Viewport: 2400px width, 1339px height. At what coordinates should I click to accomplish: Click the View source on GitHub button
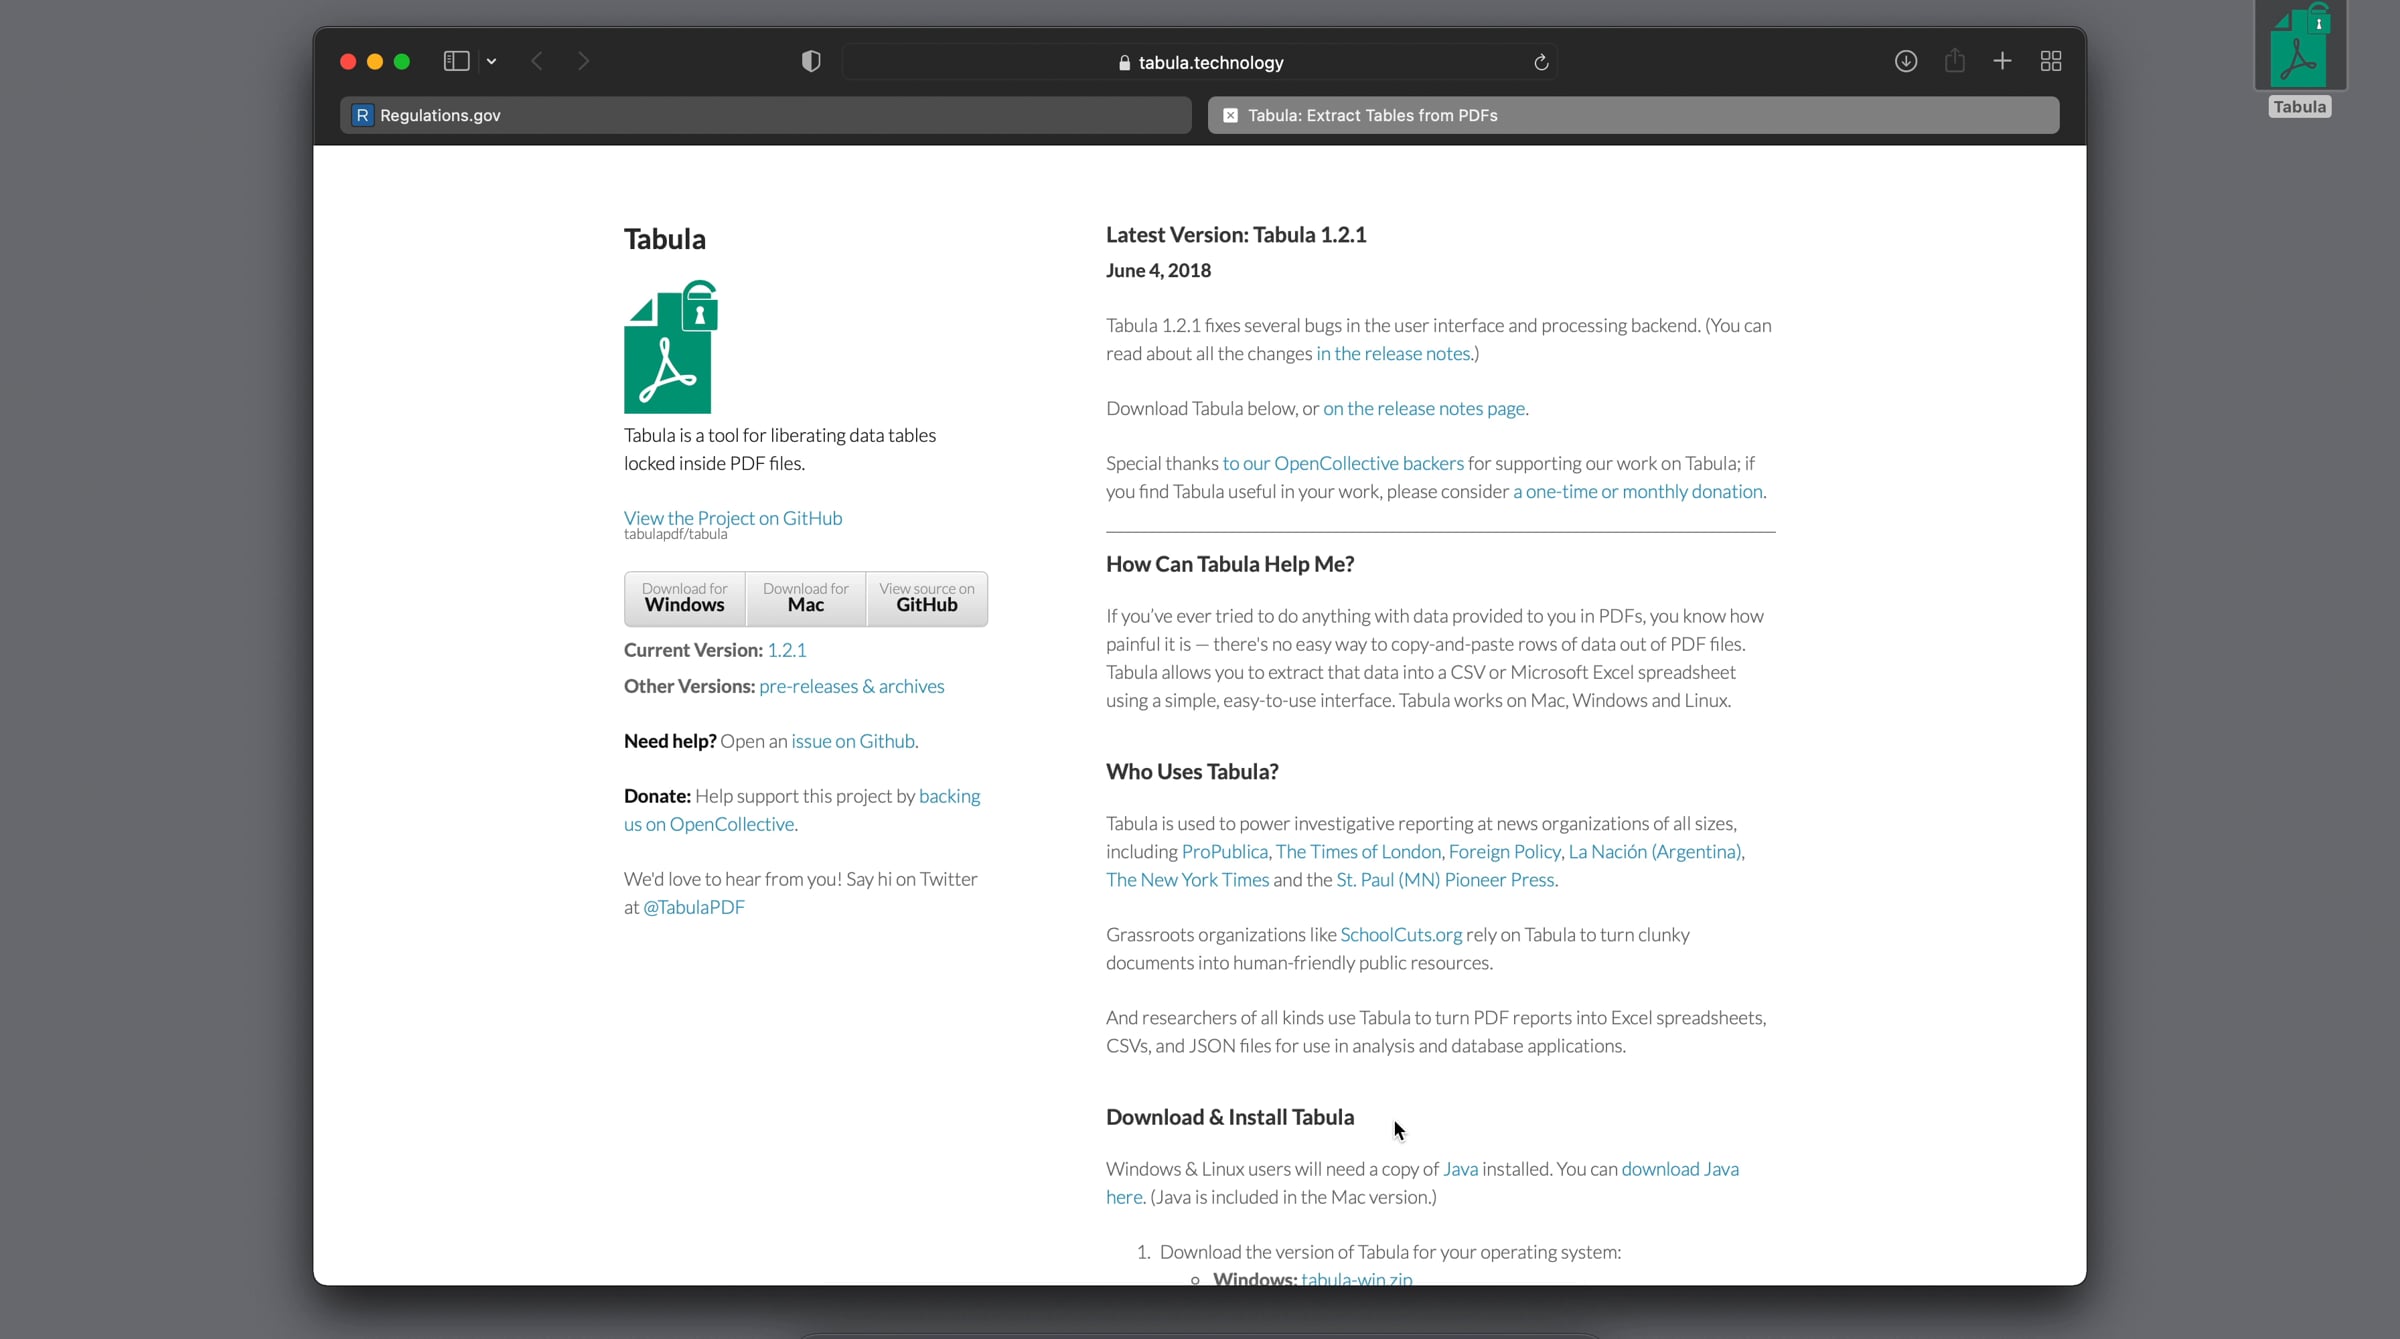[x=927, y=598]
